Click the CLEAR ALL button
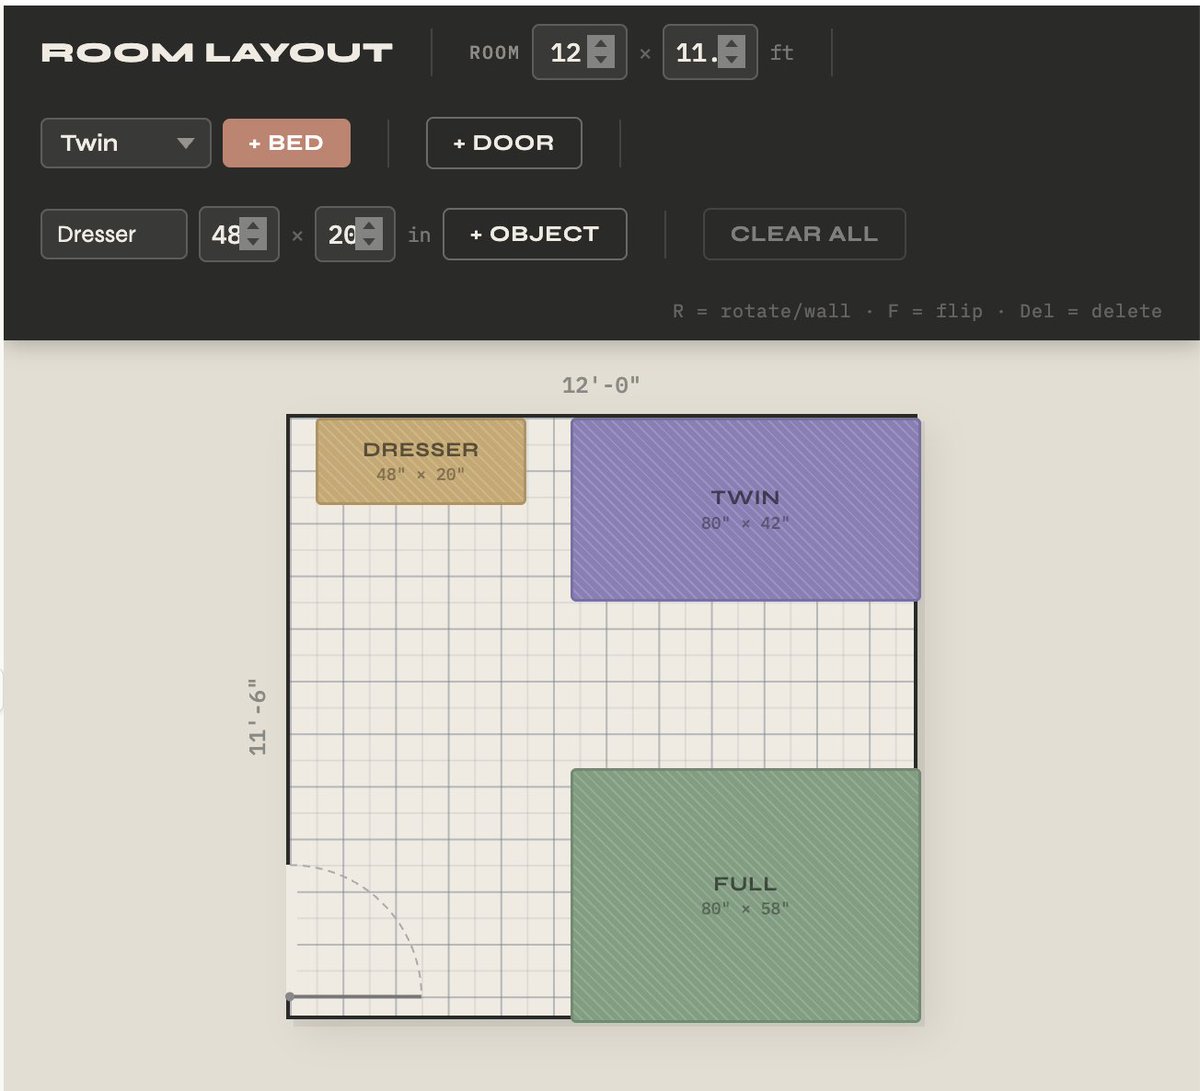Viewport: 1200px width, 1091px height. click(x=805, y=234)
